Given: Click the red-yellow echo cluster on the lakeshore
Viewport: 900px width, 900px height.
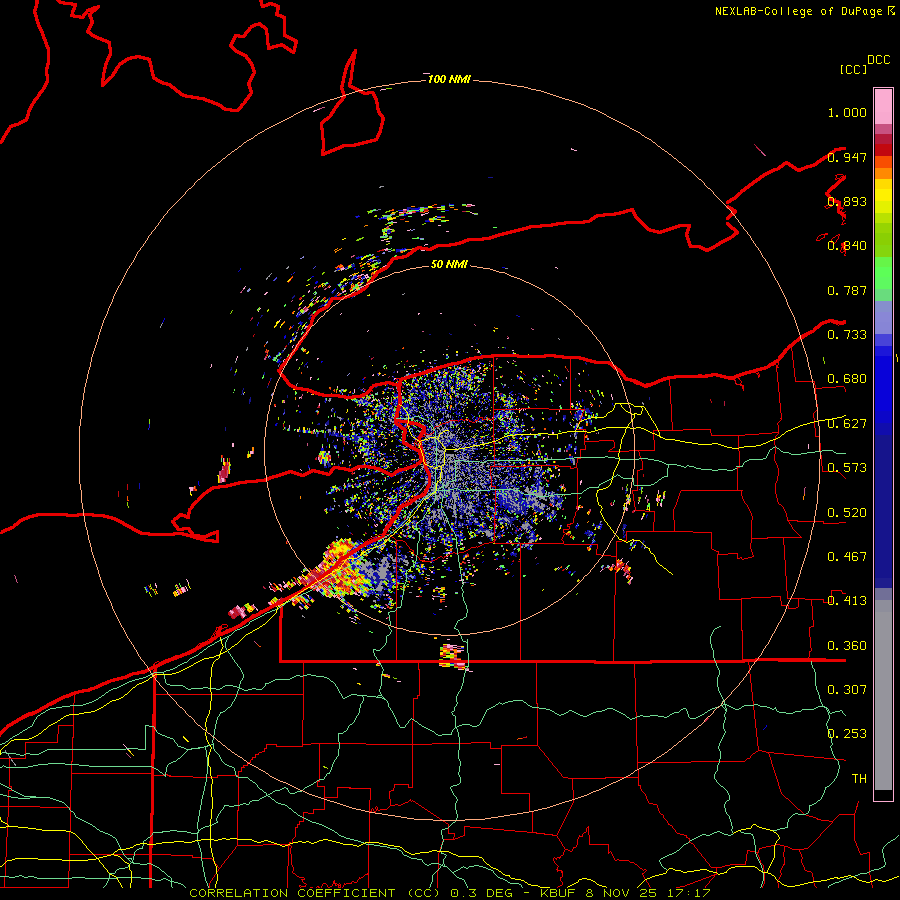Looking at the screenshot, I should pyautogui.click(x=342, y=568).
